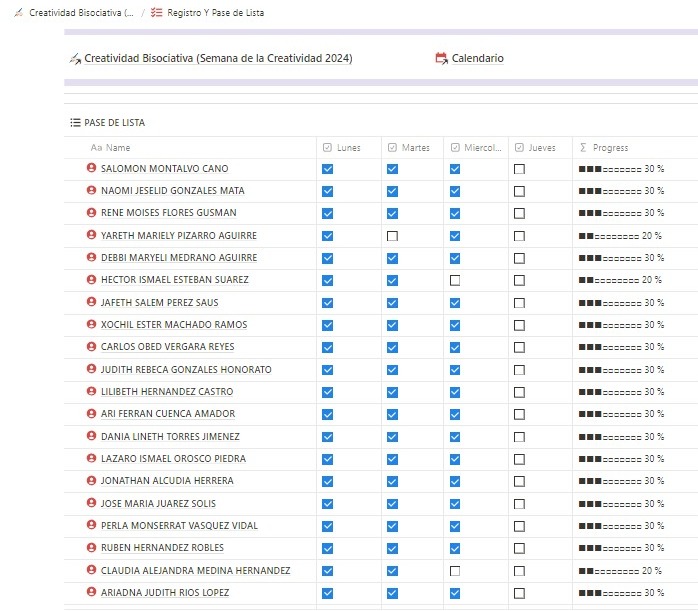The height and width of the screenshot is (611, 698).
Task: Go to Registro Y Pase de Lista breadcrumb
Action: click(207, 12)
